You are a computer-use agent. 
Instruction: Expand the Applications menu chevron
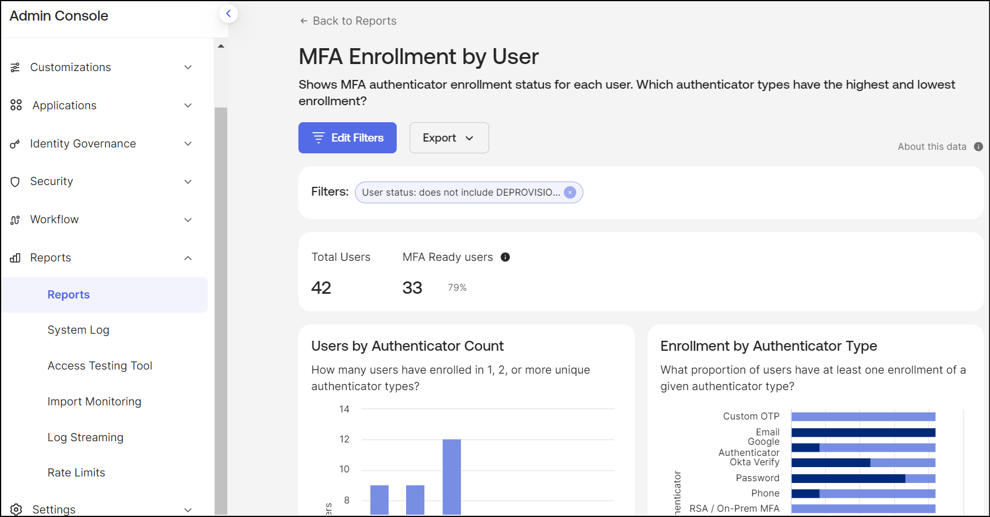tap(188, 105)
